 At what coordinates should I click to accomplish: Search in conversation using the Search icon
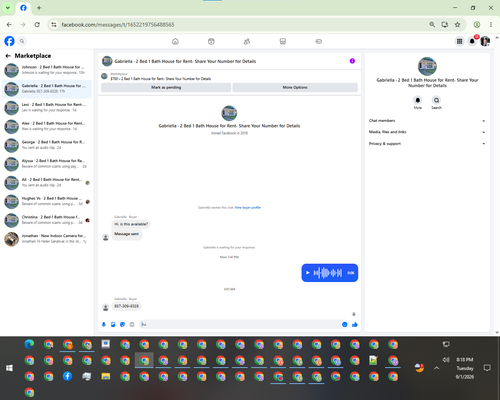click(x=436, y=100)
